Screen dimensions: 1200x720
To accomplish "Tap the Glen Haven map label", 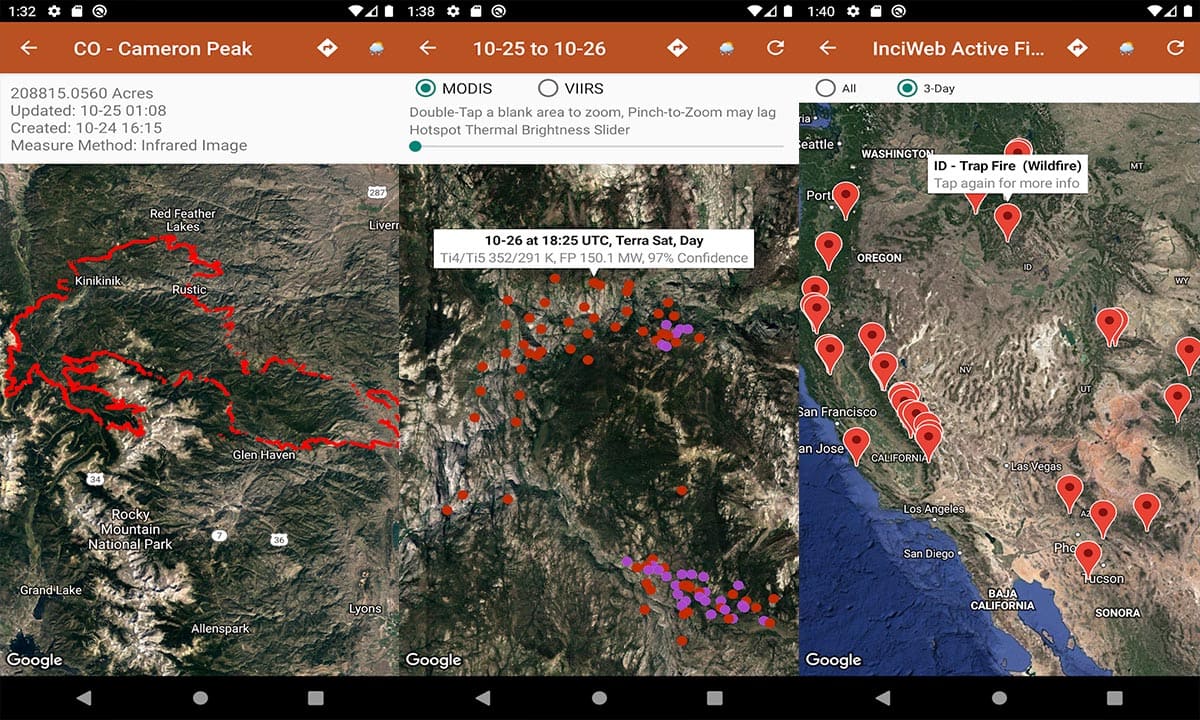I will 265,455.
